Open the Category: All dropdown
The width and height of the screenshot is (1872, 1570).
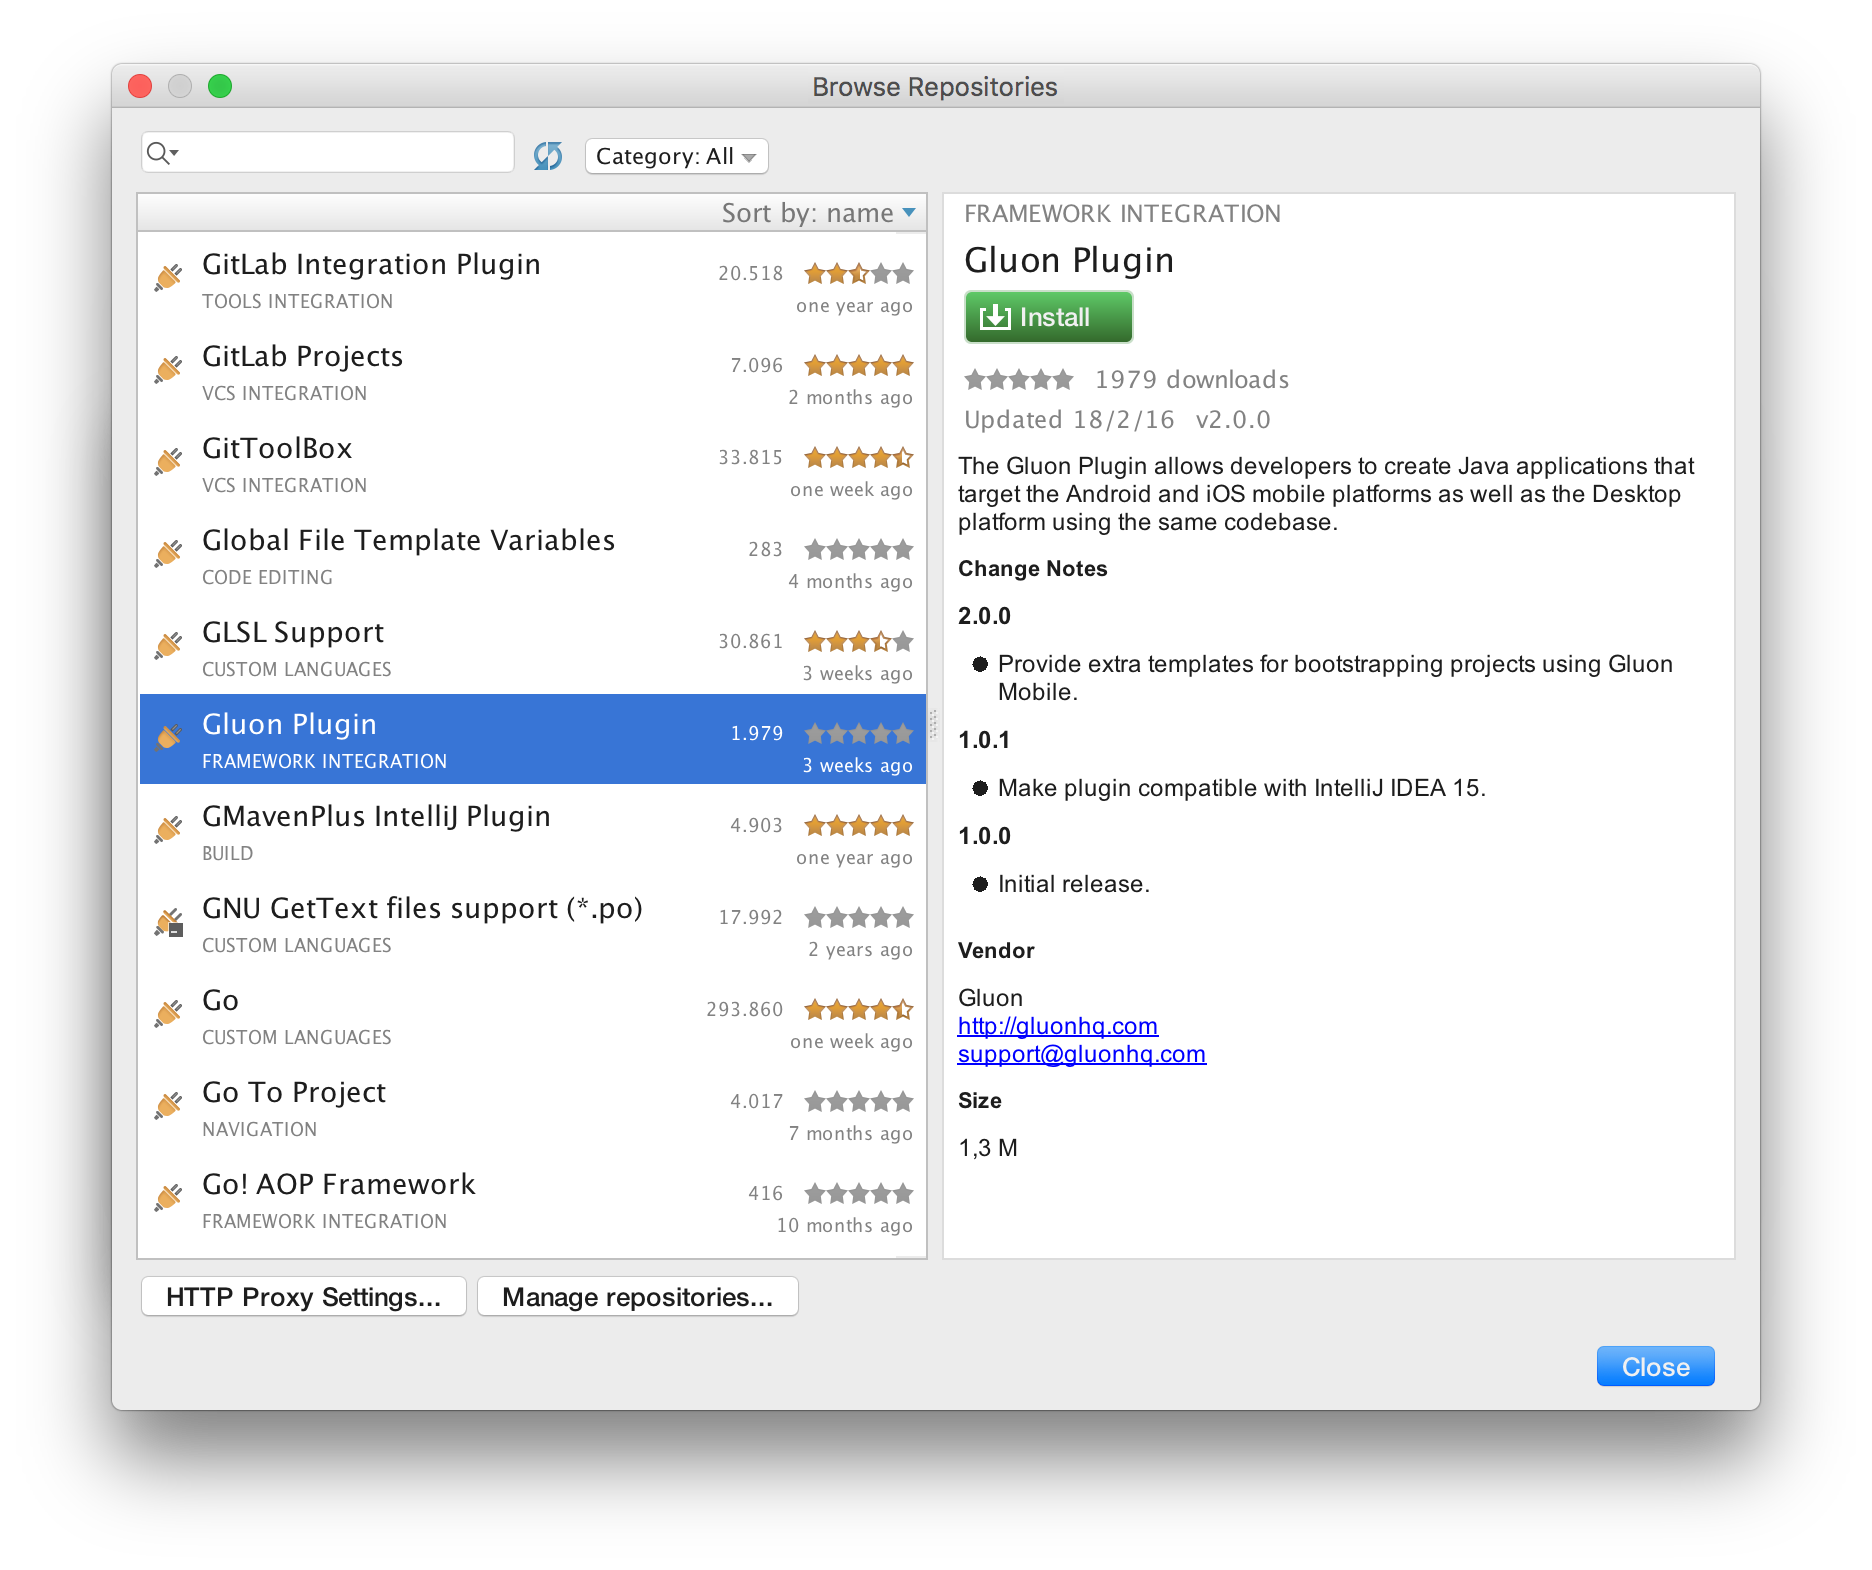677,156
